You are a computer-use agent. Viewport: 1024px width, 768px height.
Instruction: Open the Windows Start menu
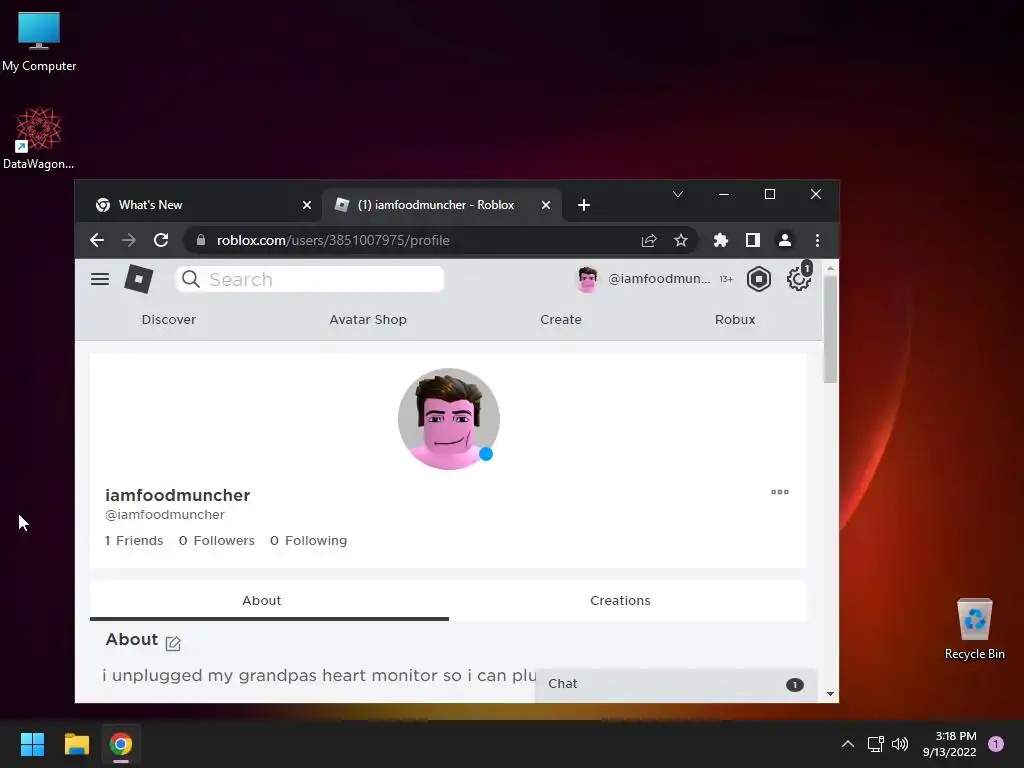point(32,744)
